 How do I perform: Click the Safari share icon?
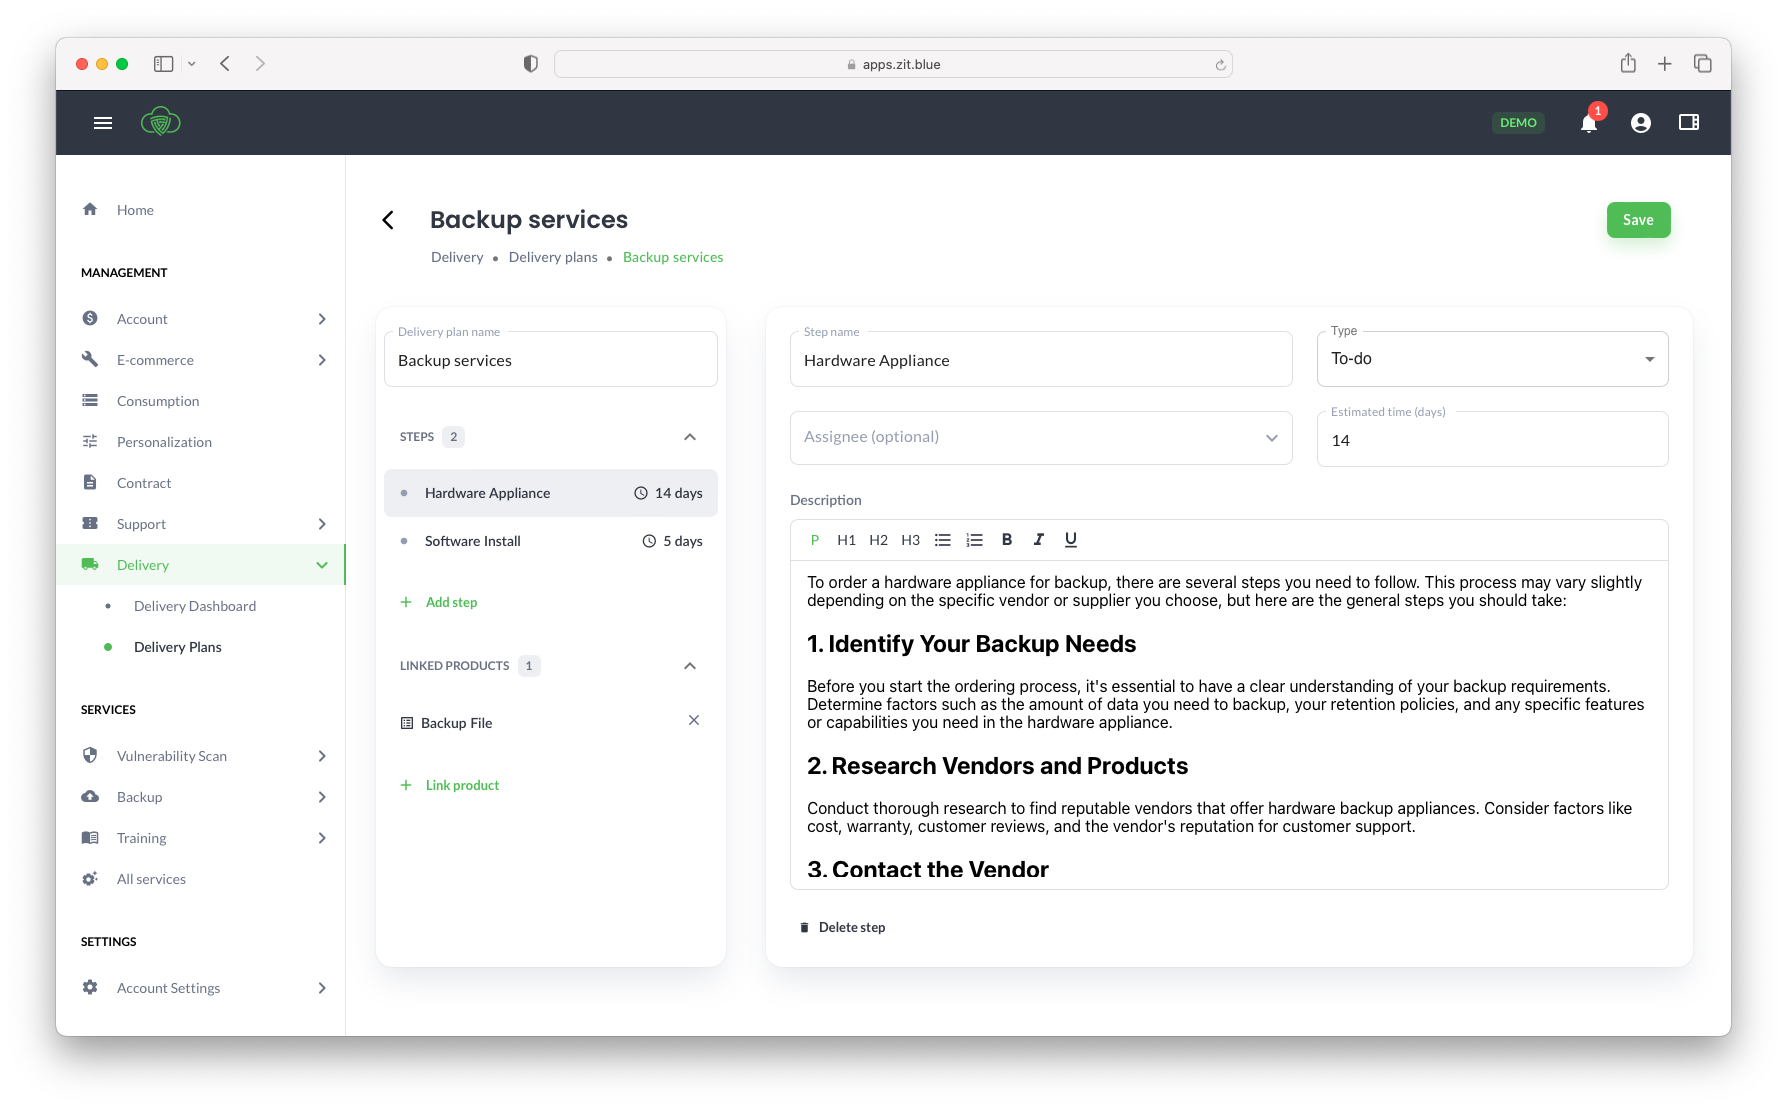pos(1628,63)
